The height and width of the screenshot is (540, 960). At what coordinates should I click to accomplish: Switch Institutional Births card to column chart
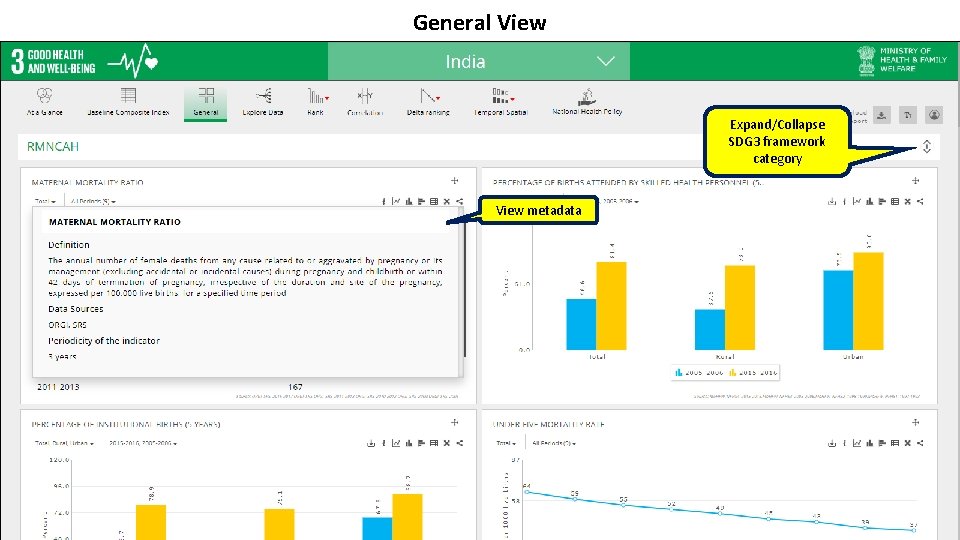click(409, 443)
